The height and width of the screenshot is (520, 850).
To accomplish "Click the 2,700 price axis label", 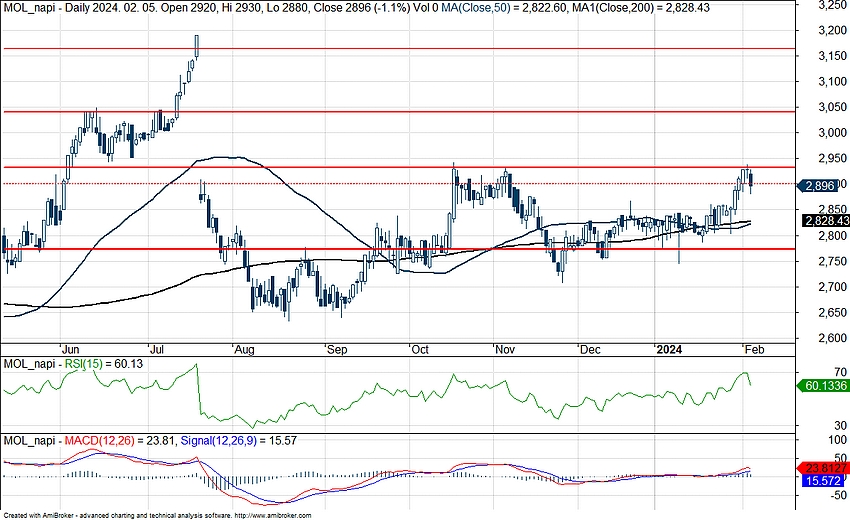I will point(833,287).
